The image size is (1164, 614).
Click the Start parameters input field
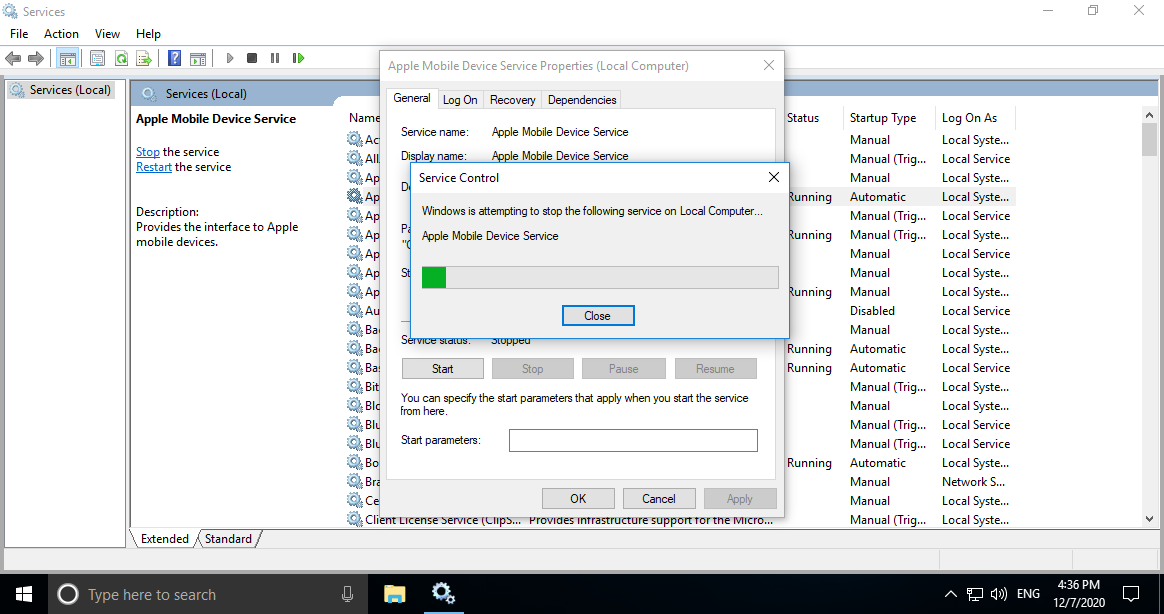click(x=632, y=440)
